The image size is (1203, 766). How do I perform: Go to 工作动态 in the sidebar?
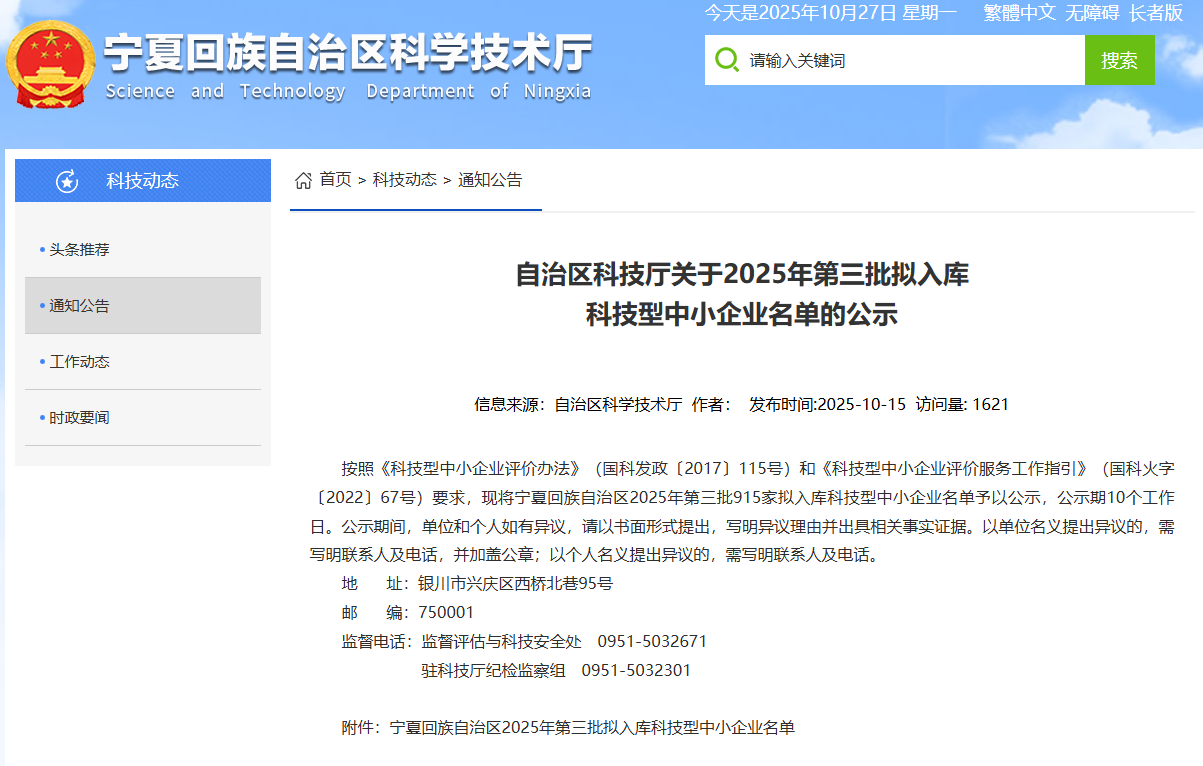[x=80, y=362]
